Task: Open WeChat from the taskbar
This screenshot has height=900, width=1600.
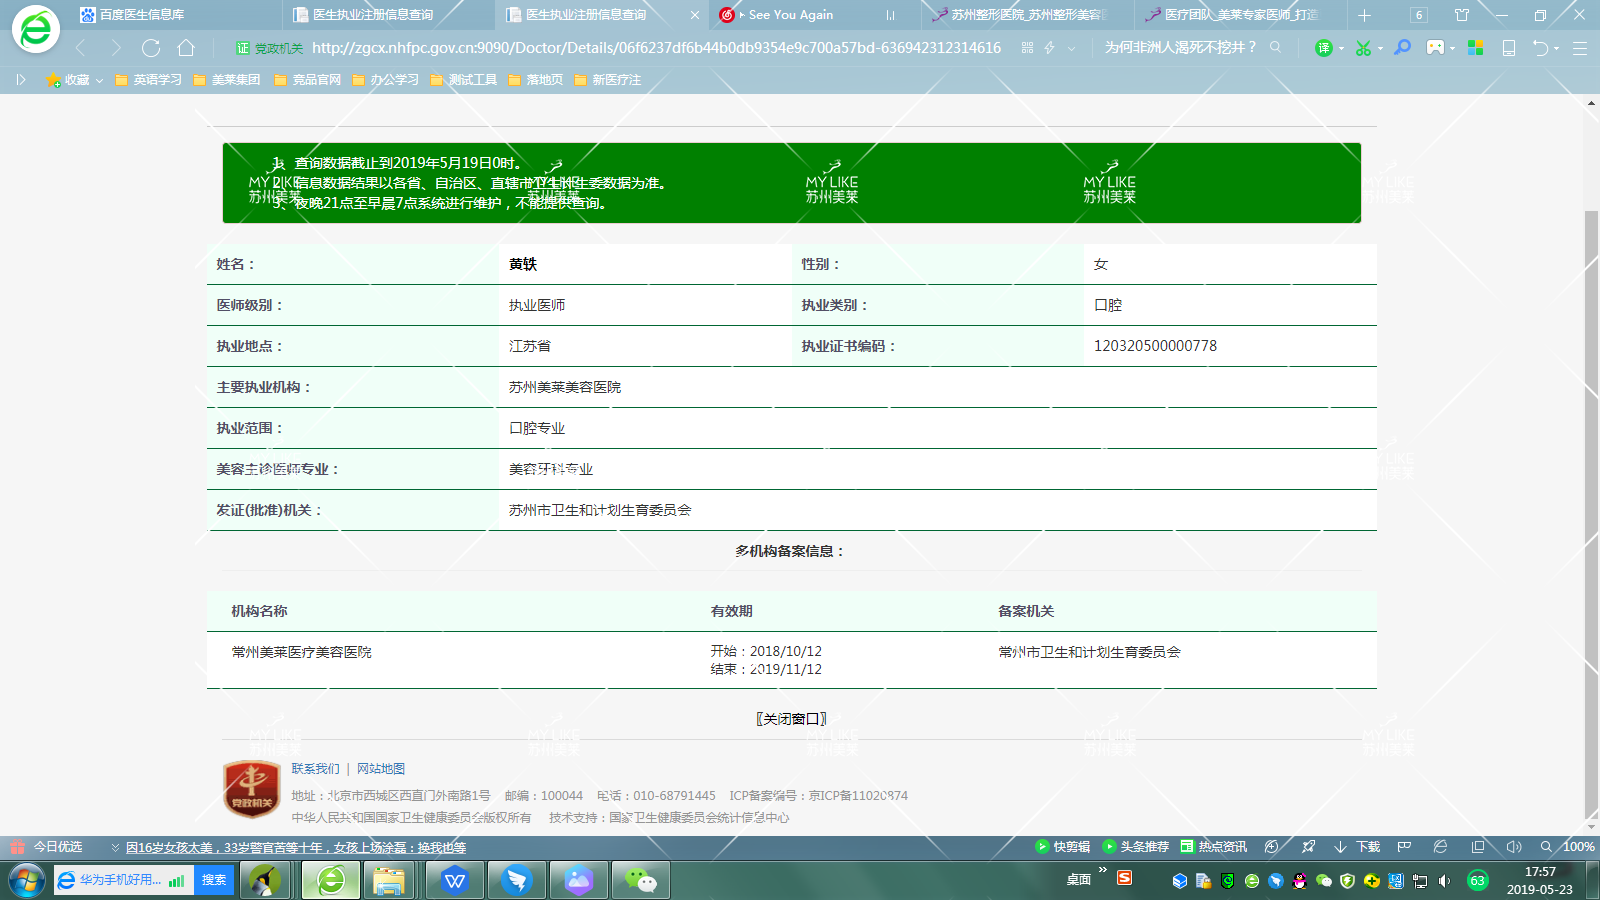Action: pos(640,880)
